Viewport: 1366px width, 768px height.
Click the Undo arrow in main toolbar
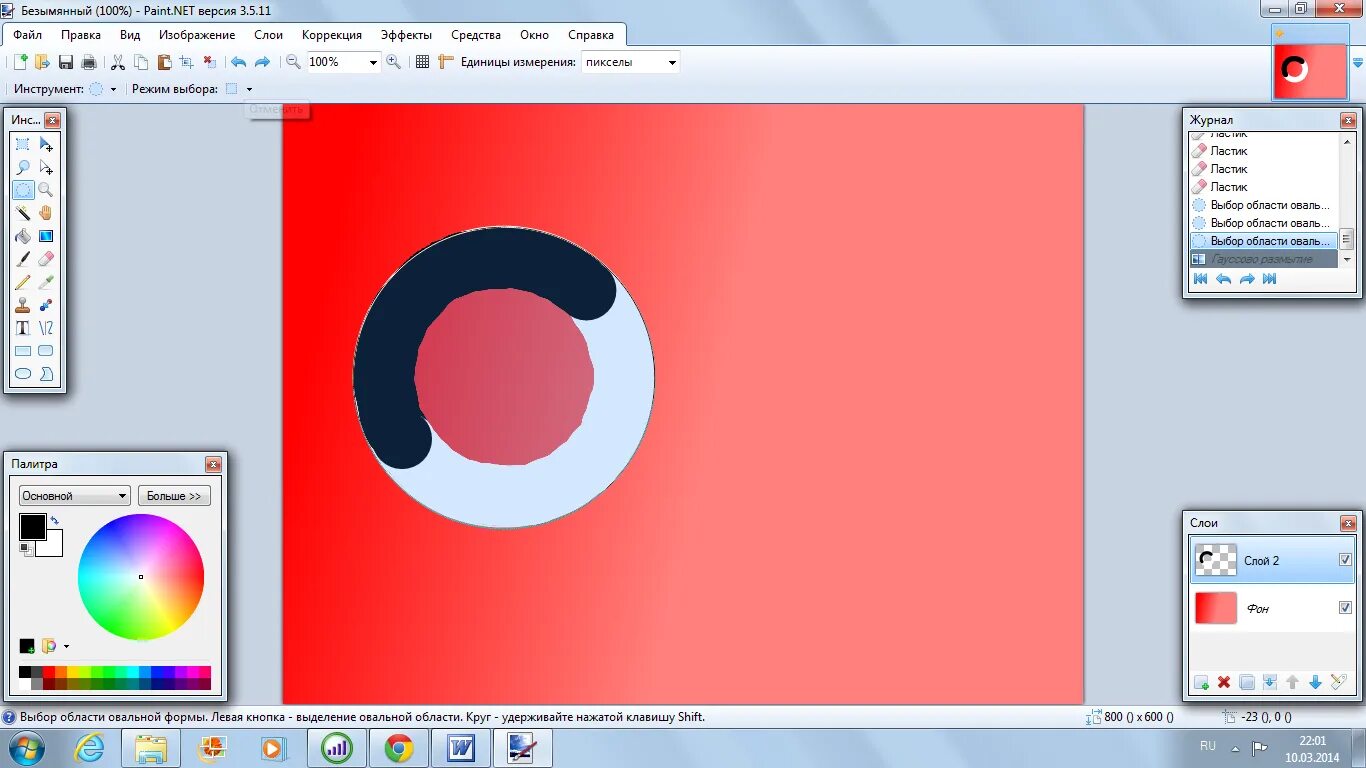click(x=238, y=62)
